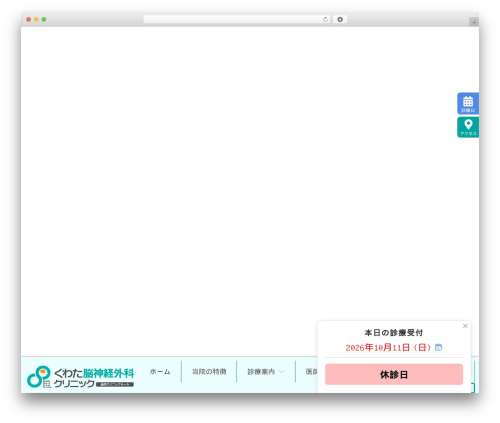
Task: Open the 診療日 calendar side button
Action: 468,103
